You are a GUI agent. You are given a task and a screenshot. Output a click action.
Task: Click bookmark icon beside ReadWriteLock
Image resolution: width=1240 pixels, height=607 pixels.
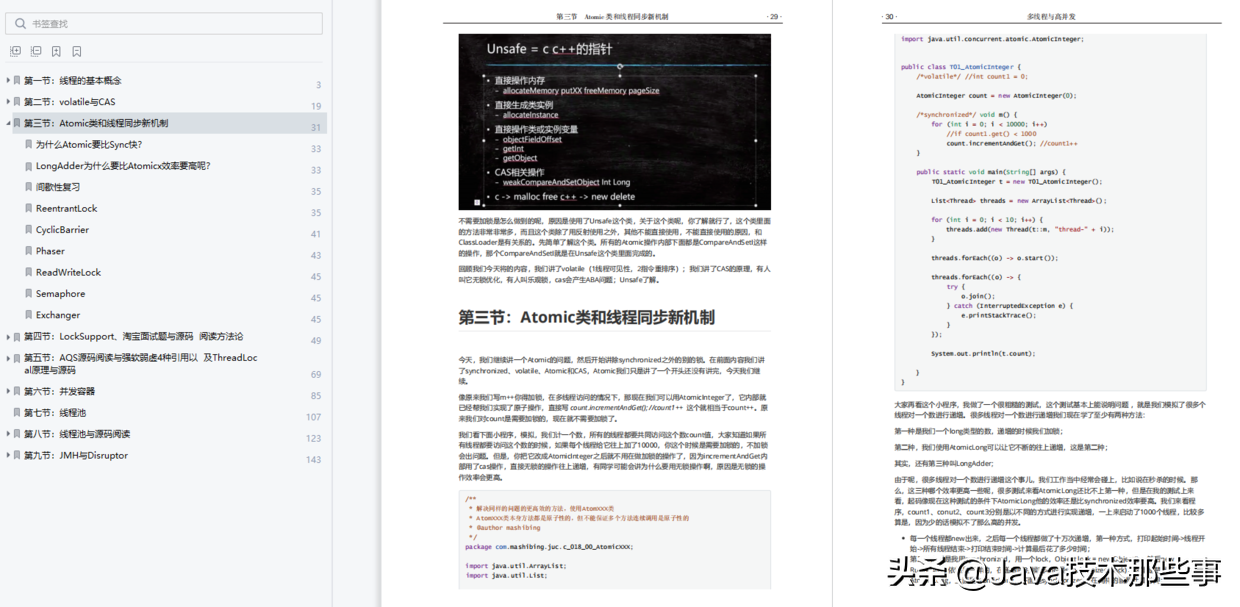coord(28,273)
